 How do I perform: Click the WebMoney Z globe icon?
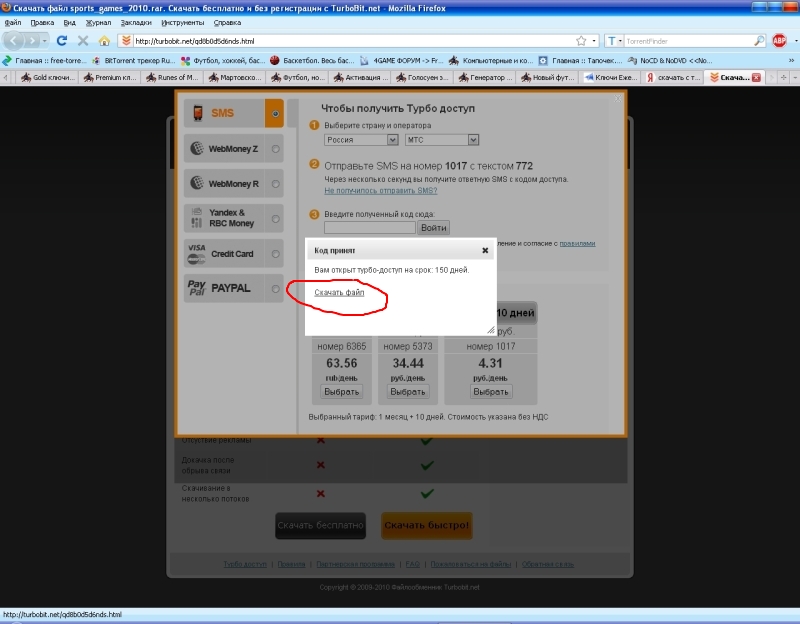point(196,148)
